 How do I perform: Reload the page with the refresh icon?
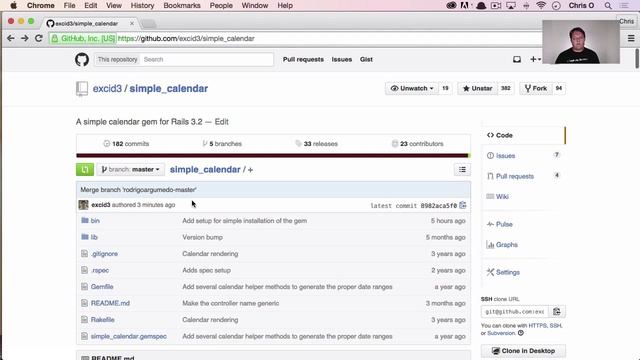pos(39,38)
